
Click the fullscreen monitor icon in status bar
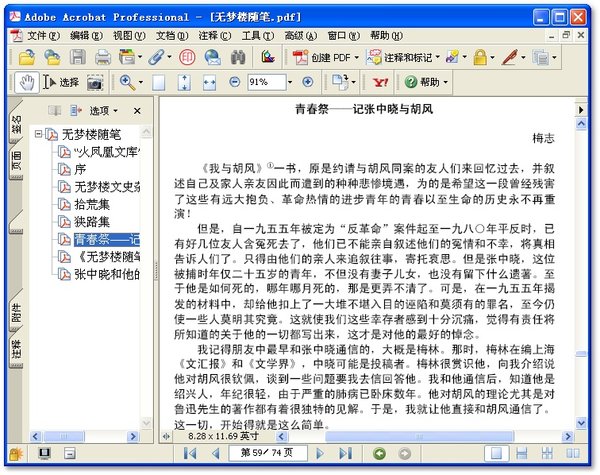44,454
